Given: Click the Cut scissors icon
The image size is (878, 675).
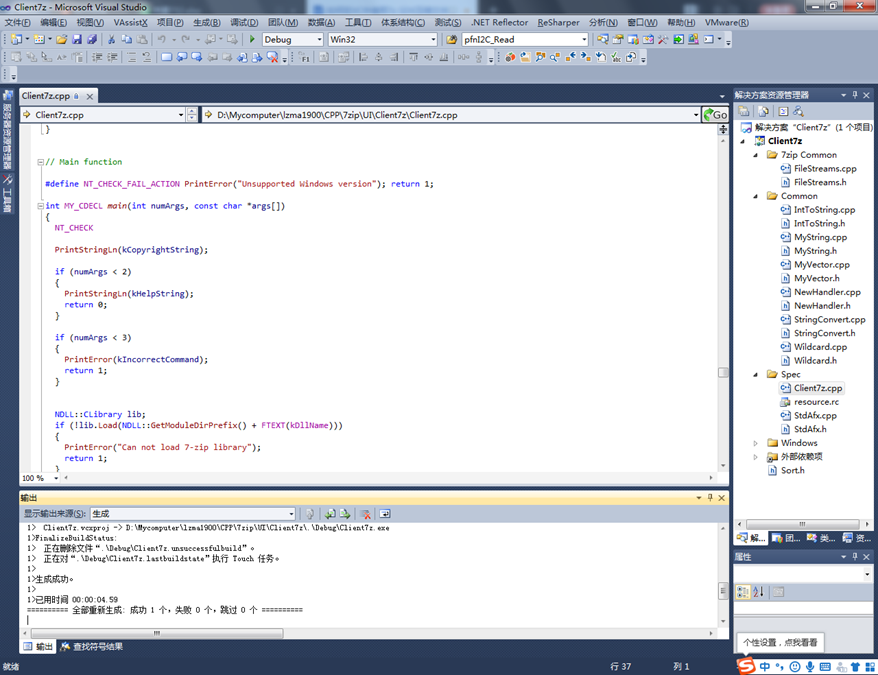Looking at the screenshot, I should [111, 39].
